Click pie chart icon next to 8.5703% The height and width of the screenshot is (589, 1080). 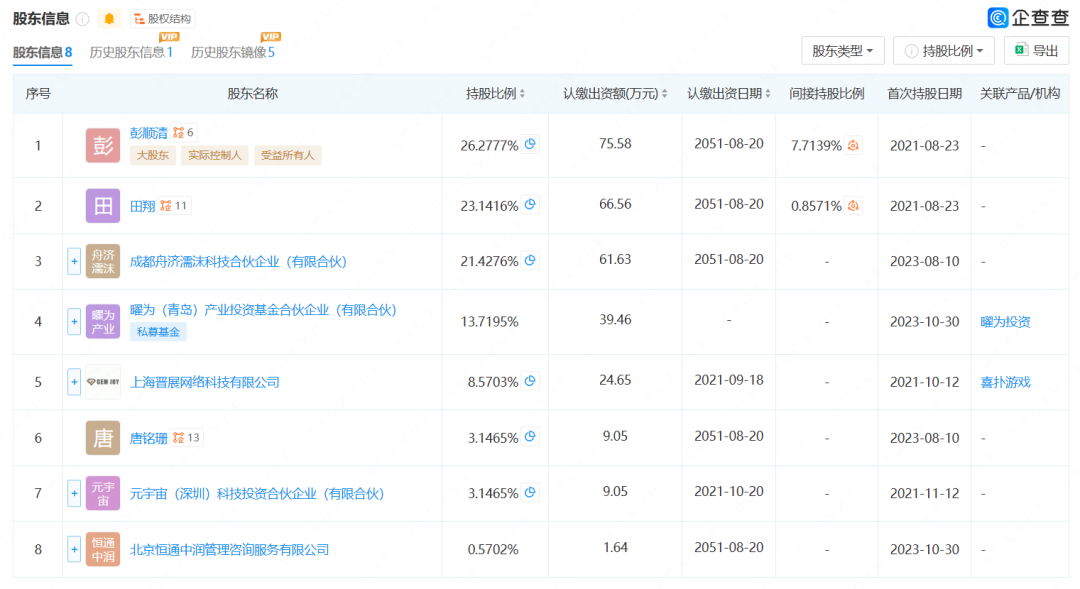[530, 380]
